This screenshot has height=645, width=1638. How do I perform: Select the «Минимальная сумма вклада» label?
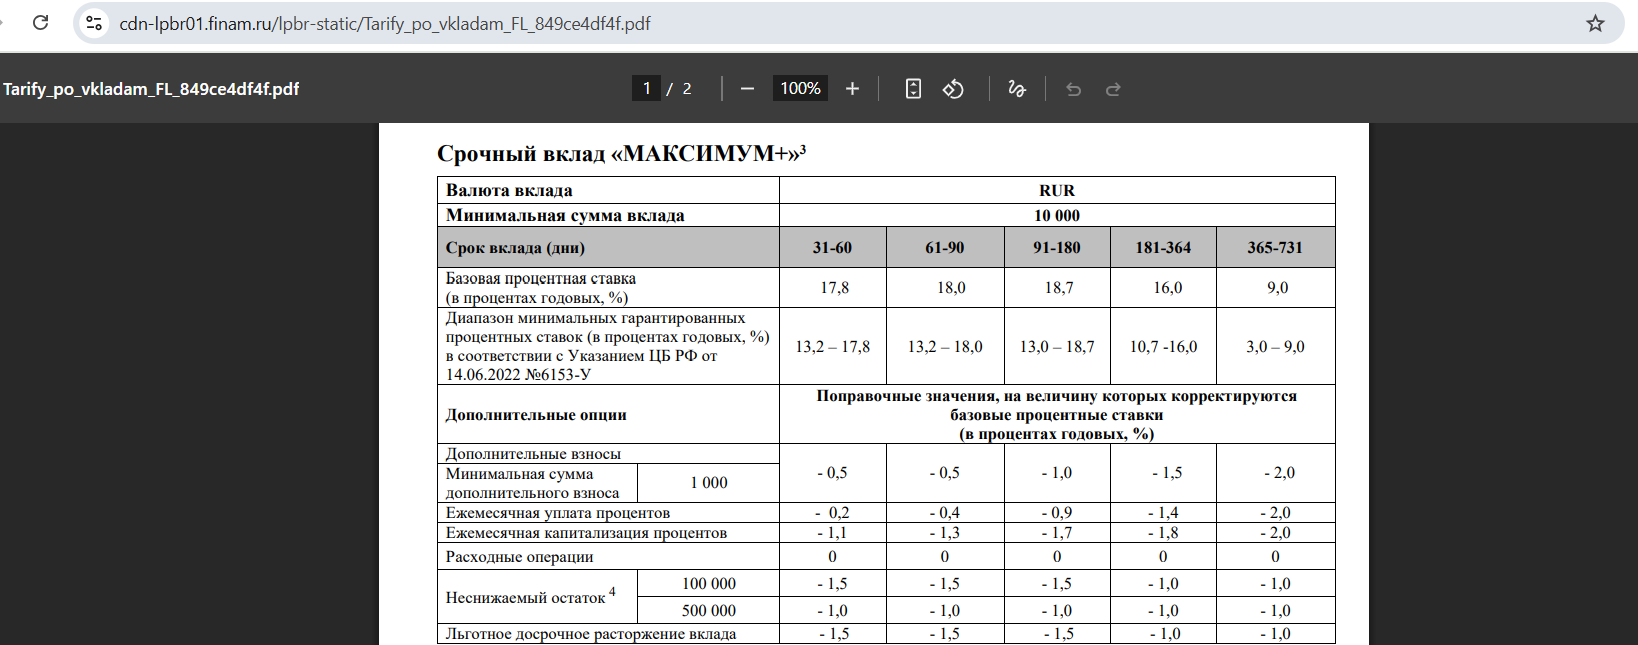point(565,215)
